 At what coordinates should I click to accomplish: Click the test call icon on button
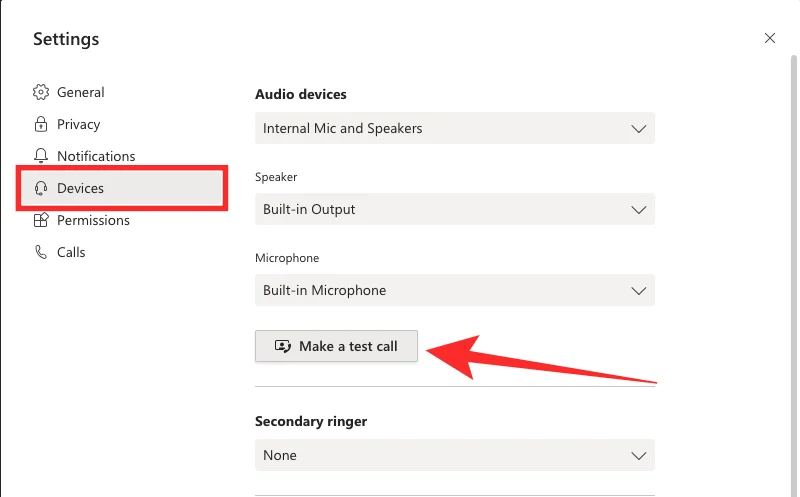[x=282, y=346]
